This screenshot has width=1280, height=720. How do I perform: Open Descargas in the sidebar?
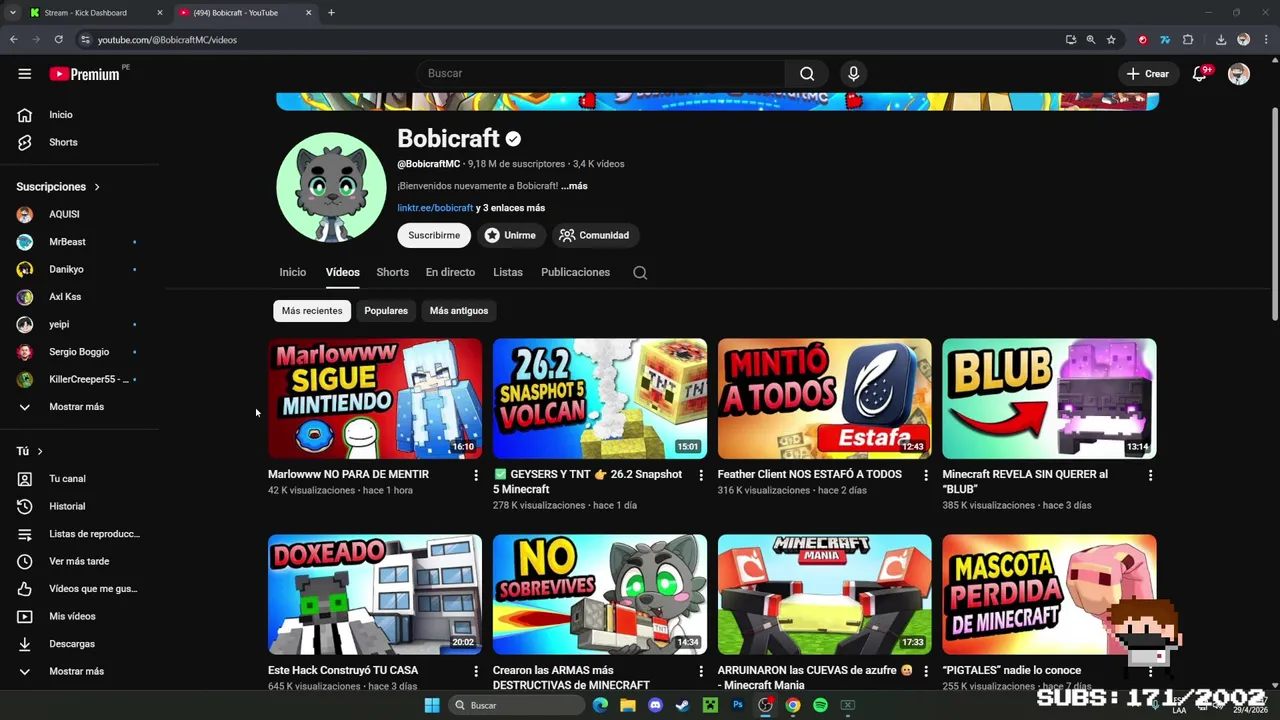[70, 644]
